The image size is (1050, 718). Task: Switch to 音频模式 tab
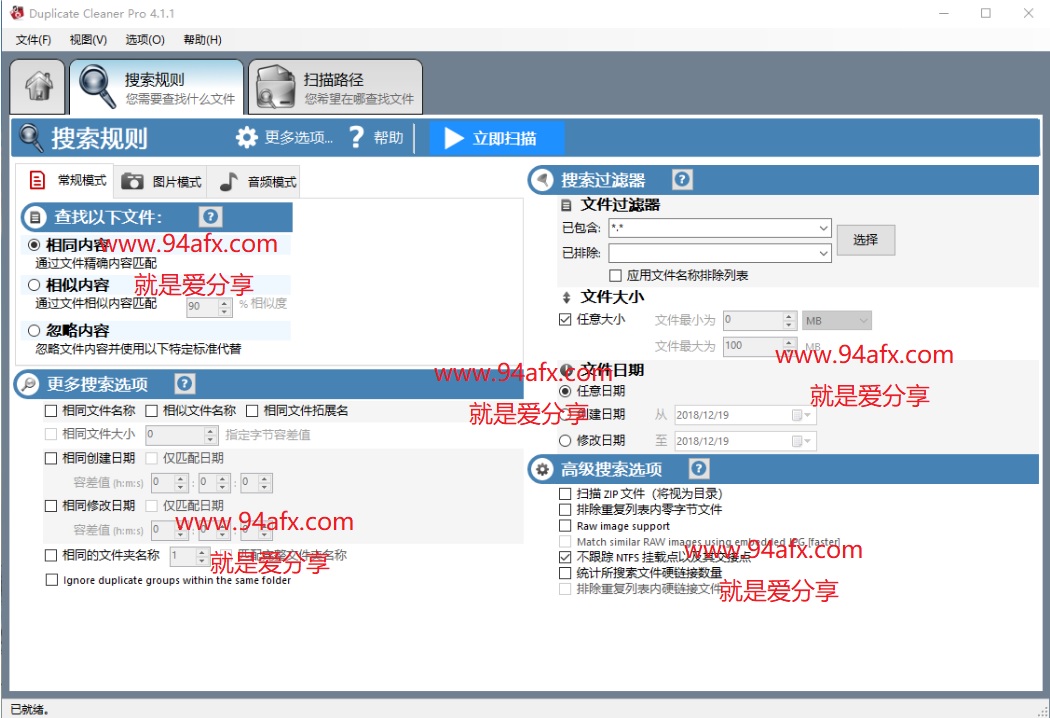254,182
